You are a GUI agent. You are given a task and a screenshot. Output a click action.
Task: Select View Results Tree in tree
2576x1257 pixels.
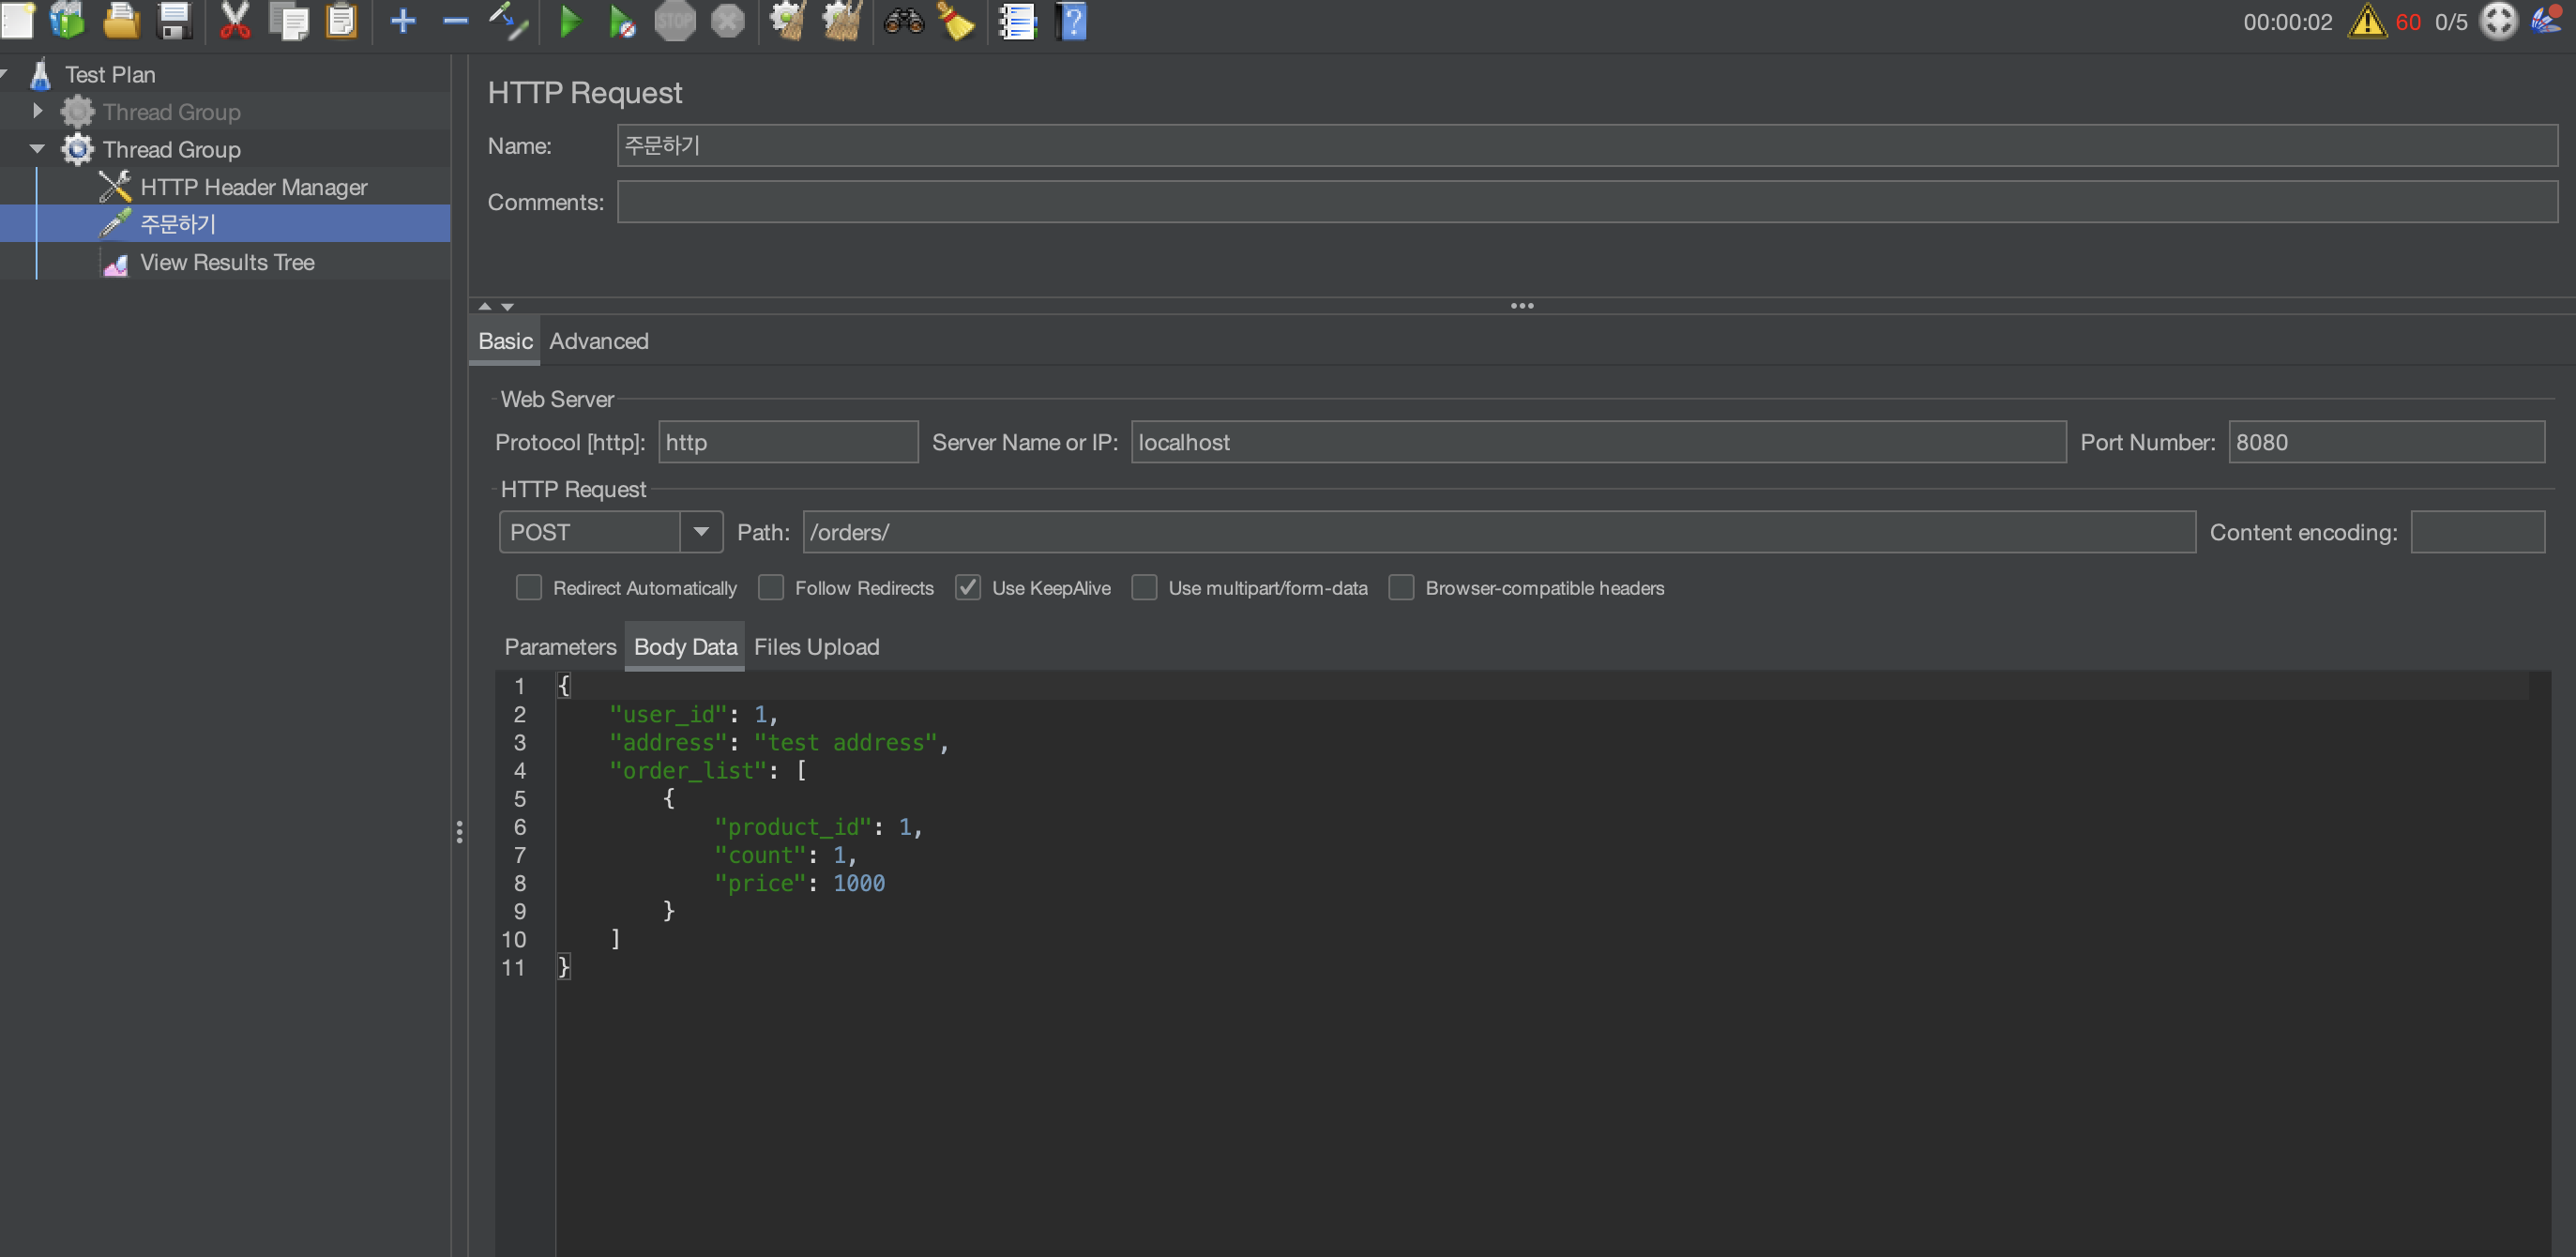[x=227, y=262]
